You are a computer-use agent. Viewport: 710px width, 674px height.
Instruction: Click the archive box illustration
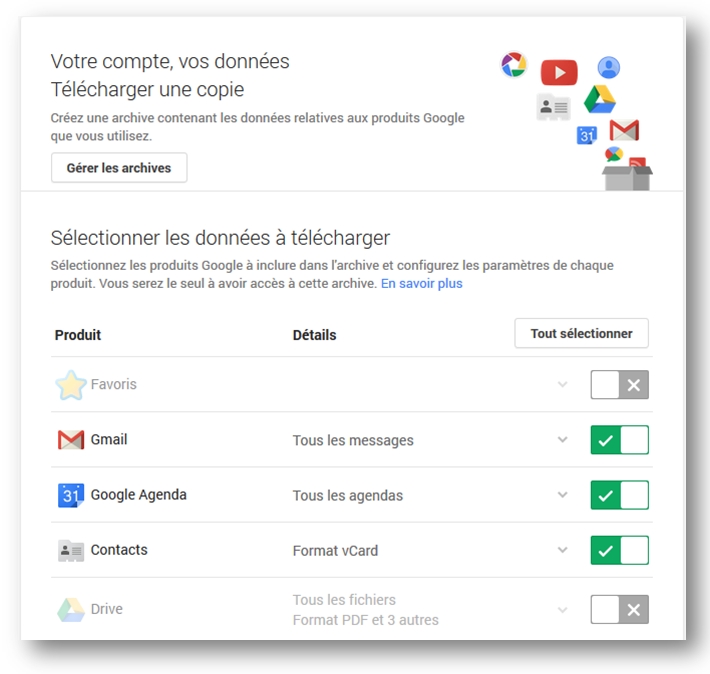(x=628, y=178)
